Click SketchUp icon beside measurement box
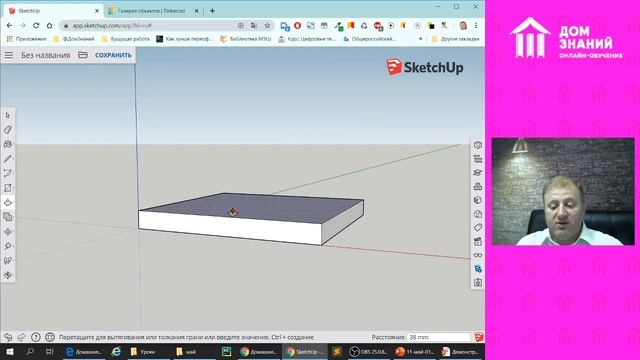The image size is (640, 360). [478, 337]
